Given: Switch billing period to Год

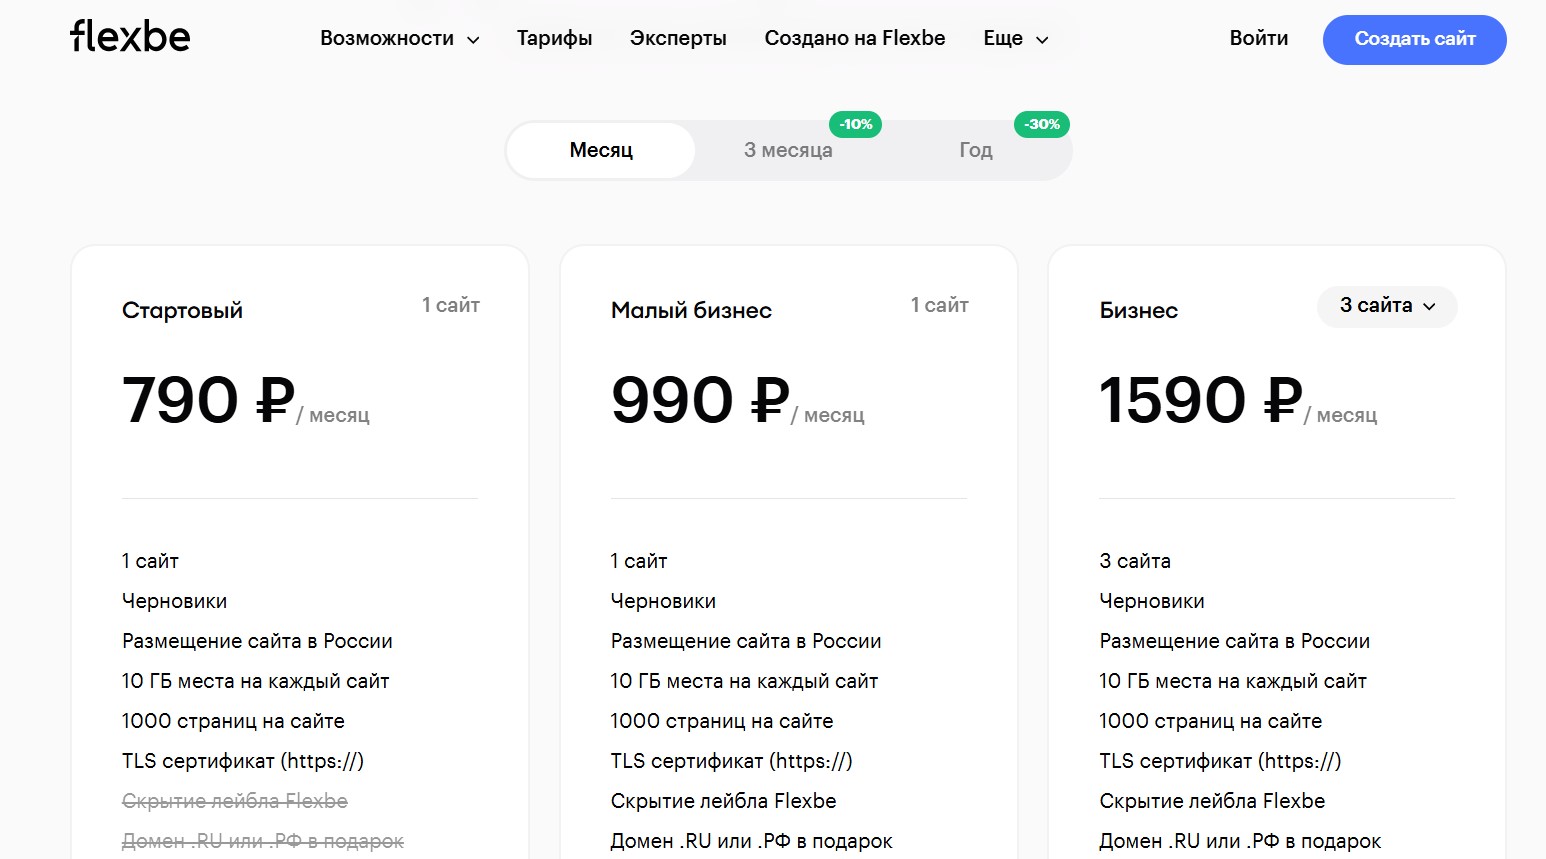Looking at the screenshot, I should click(975, 150).
